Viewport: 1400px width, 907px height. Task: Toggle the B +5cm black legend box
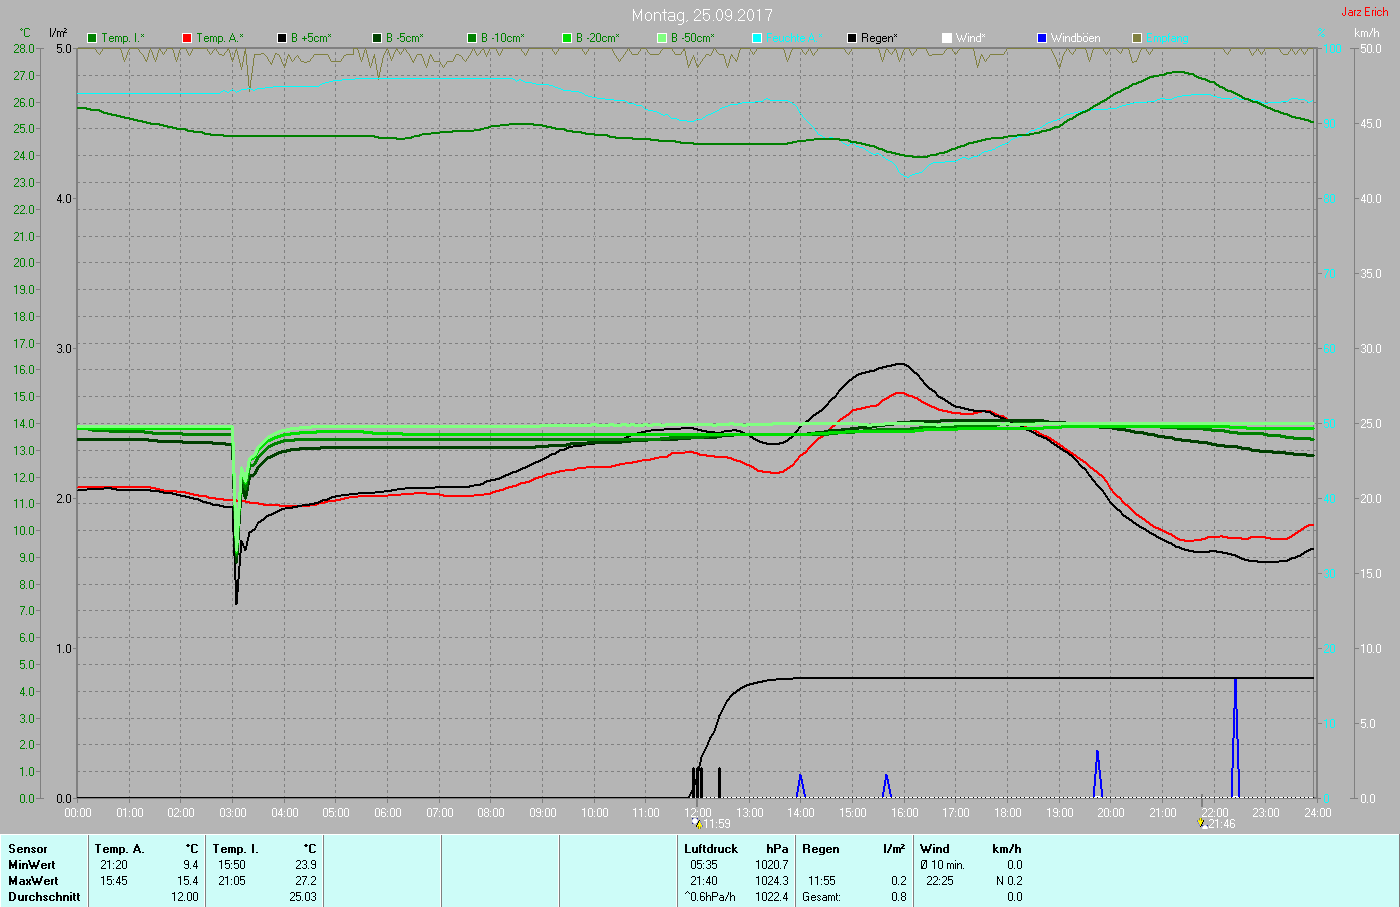pyautogui.click(x=282, y=38)
